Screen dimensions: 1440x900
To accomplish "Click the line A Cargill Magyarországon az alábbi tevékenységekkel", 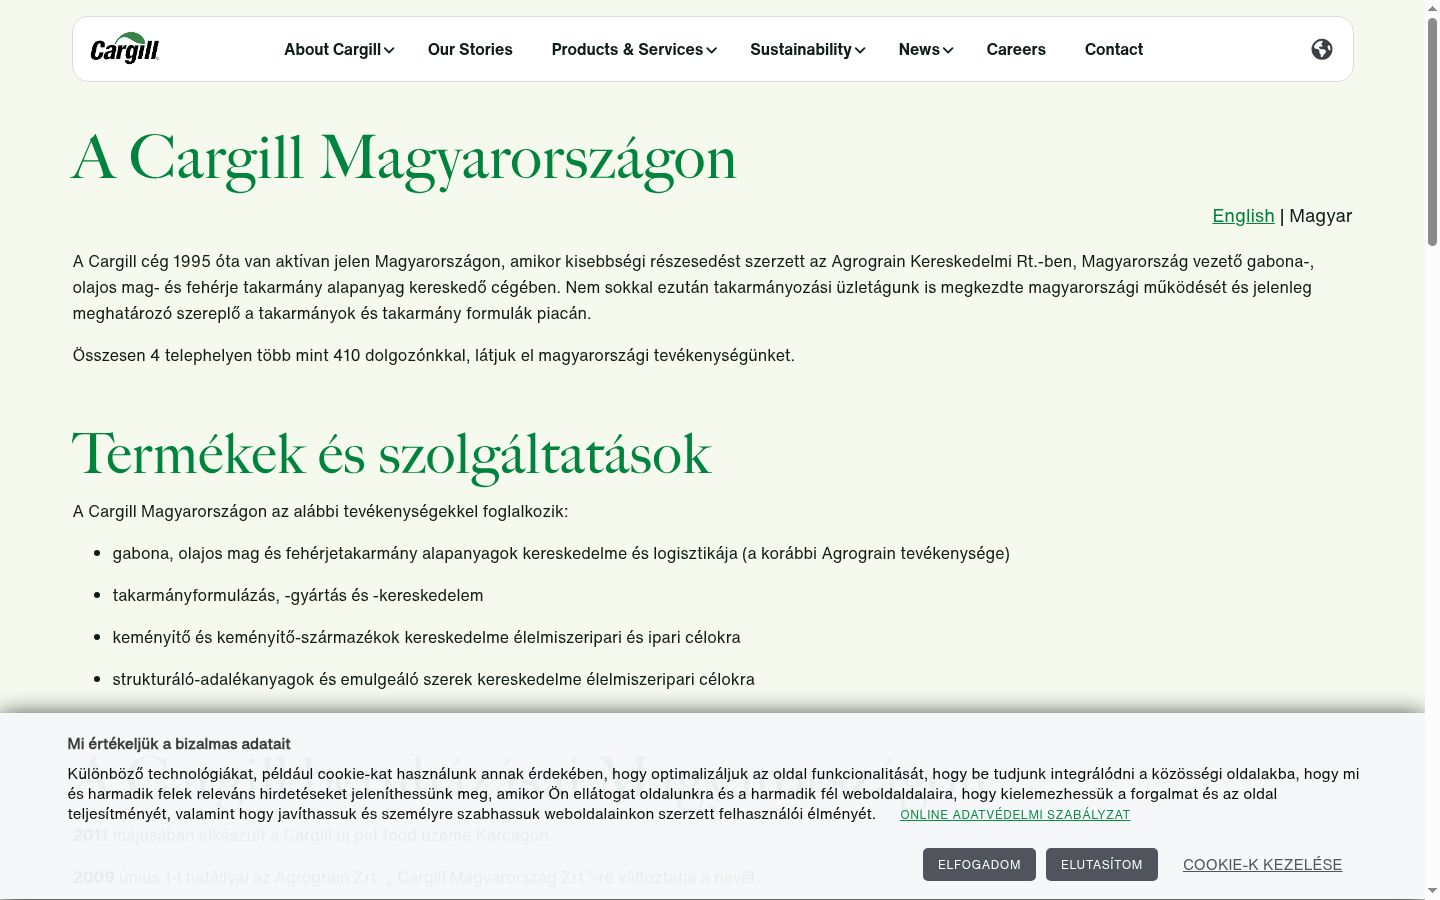I will (320, 511).
